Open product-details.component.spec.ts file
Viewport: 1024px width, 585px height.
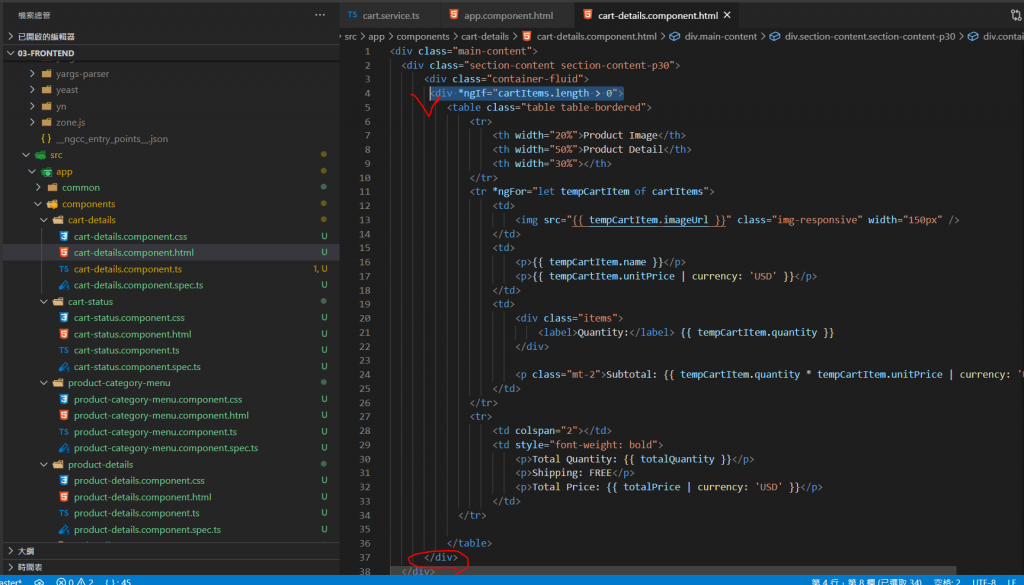click(x=147, y=530)
